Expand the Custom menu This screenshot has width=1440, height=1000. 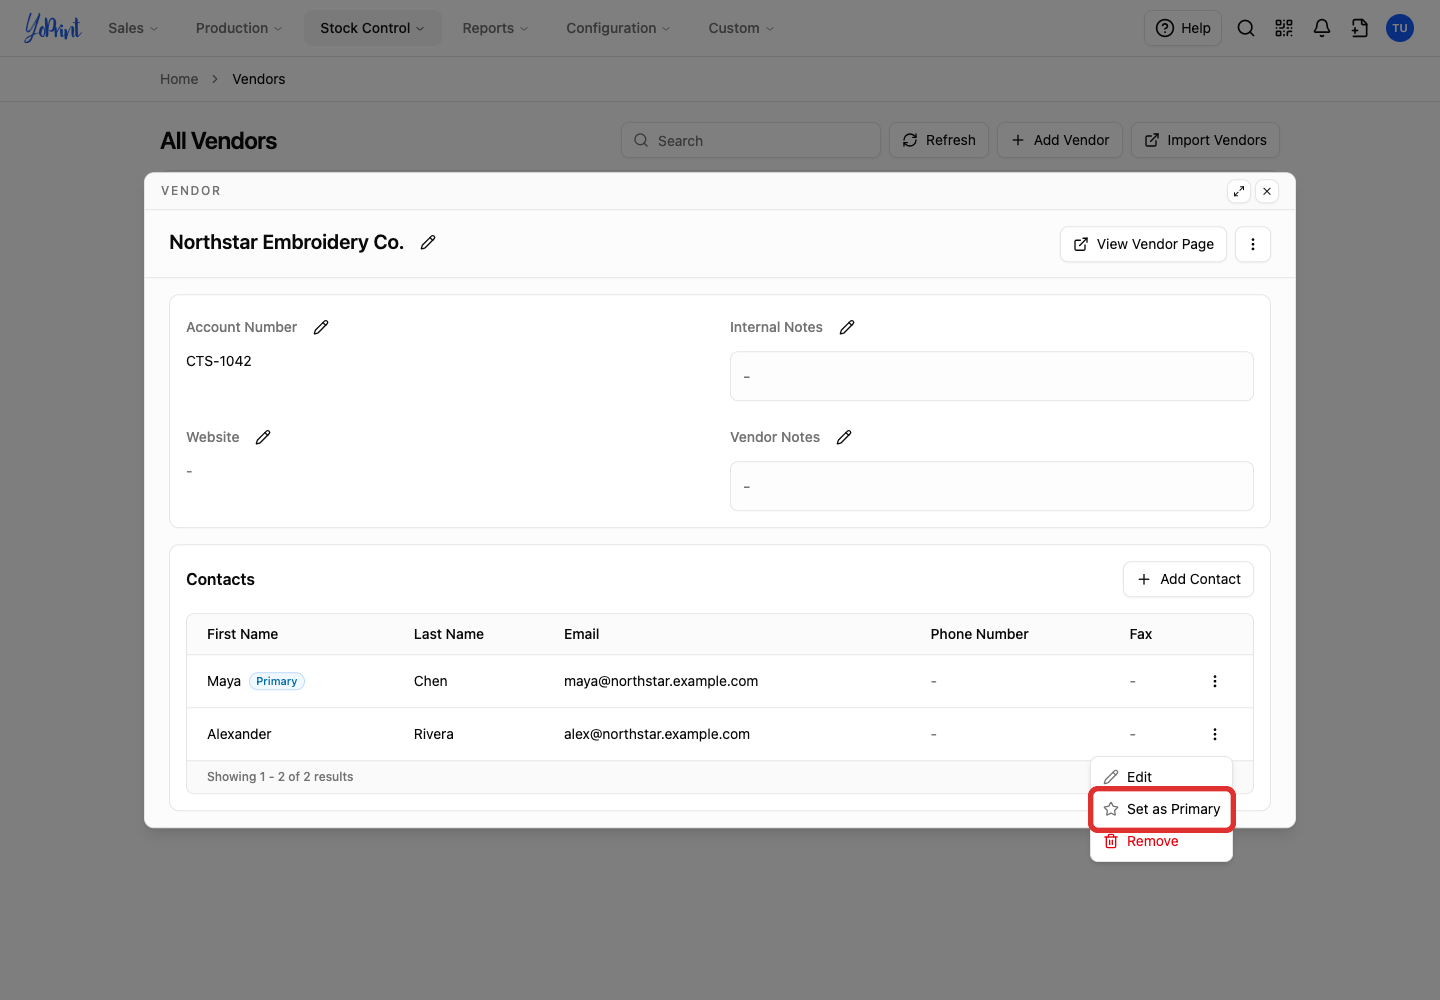tap(741, 28)
